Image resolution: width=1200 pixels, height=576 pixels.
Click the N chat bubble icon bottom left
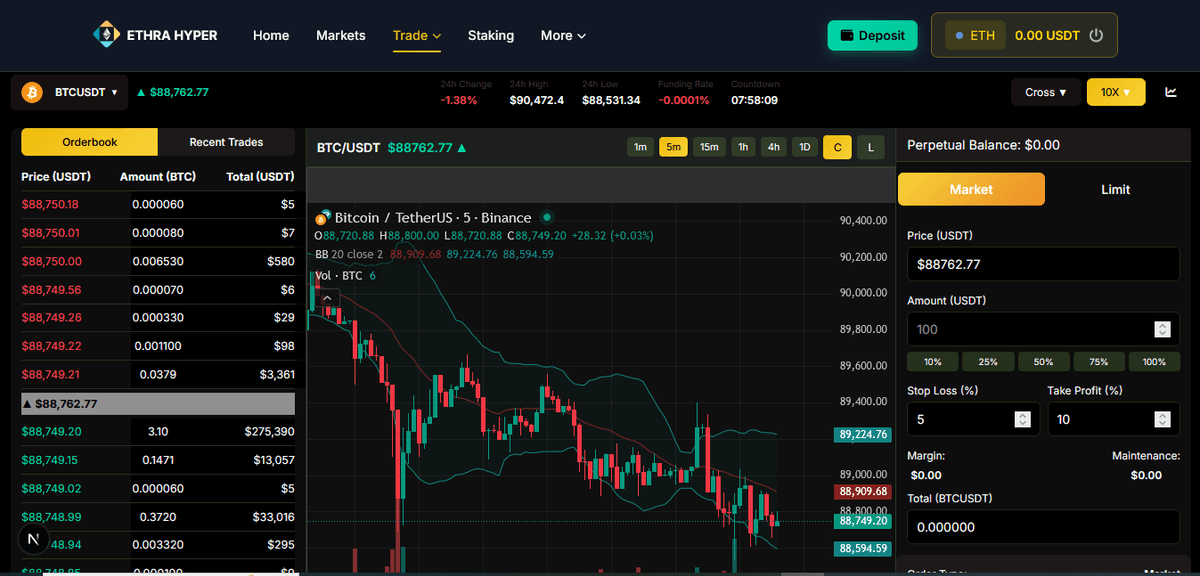[33, 539]
